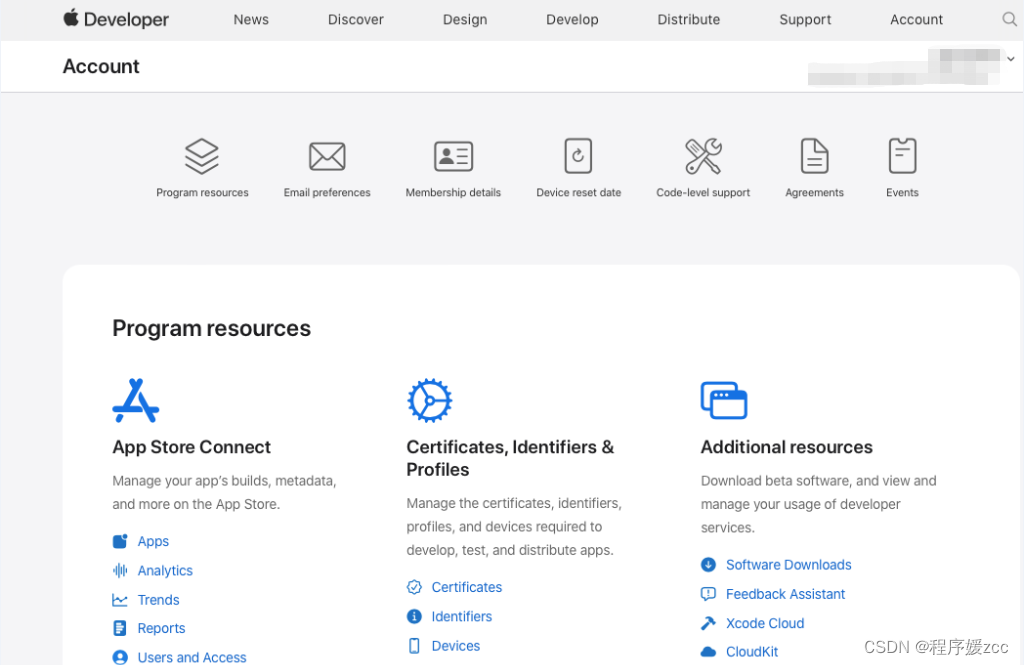Click the Xcode Cloud hammer icon
The image size is (1024, 665).
coord(708,623)
